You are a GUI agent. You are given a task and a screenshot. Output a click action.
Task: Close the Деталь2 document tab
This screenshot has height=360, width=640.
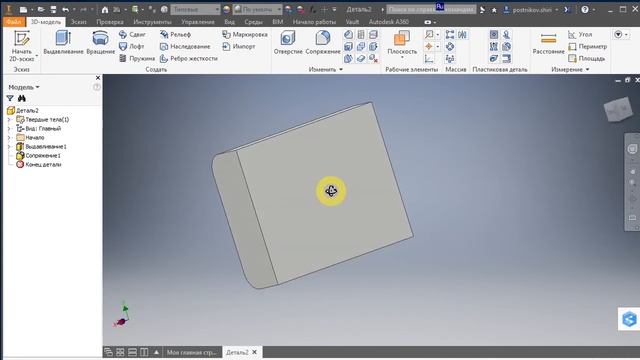255,352
